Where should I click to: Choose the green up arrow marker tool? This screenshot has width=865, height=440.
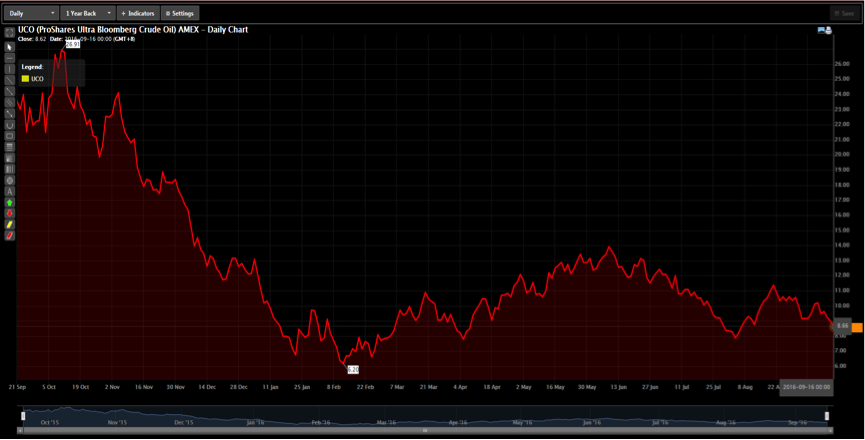pos(10,202)
